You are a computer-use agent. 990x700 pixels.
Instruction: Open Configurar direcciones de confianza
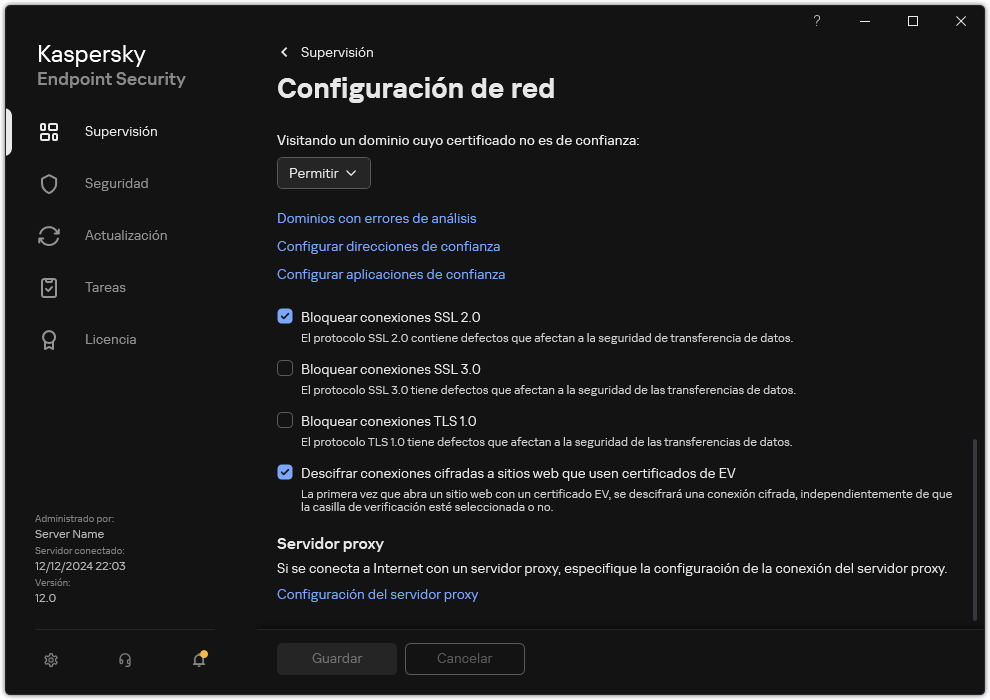tap(388, 246)
